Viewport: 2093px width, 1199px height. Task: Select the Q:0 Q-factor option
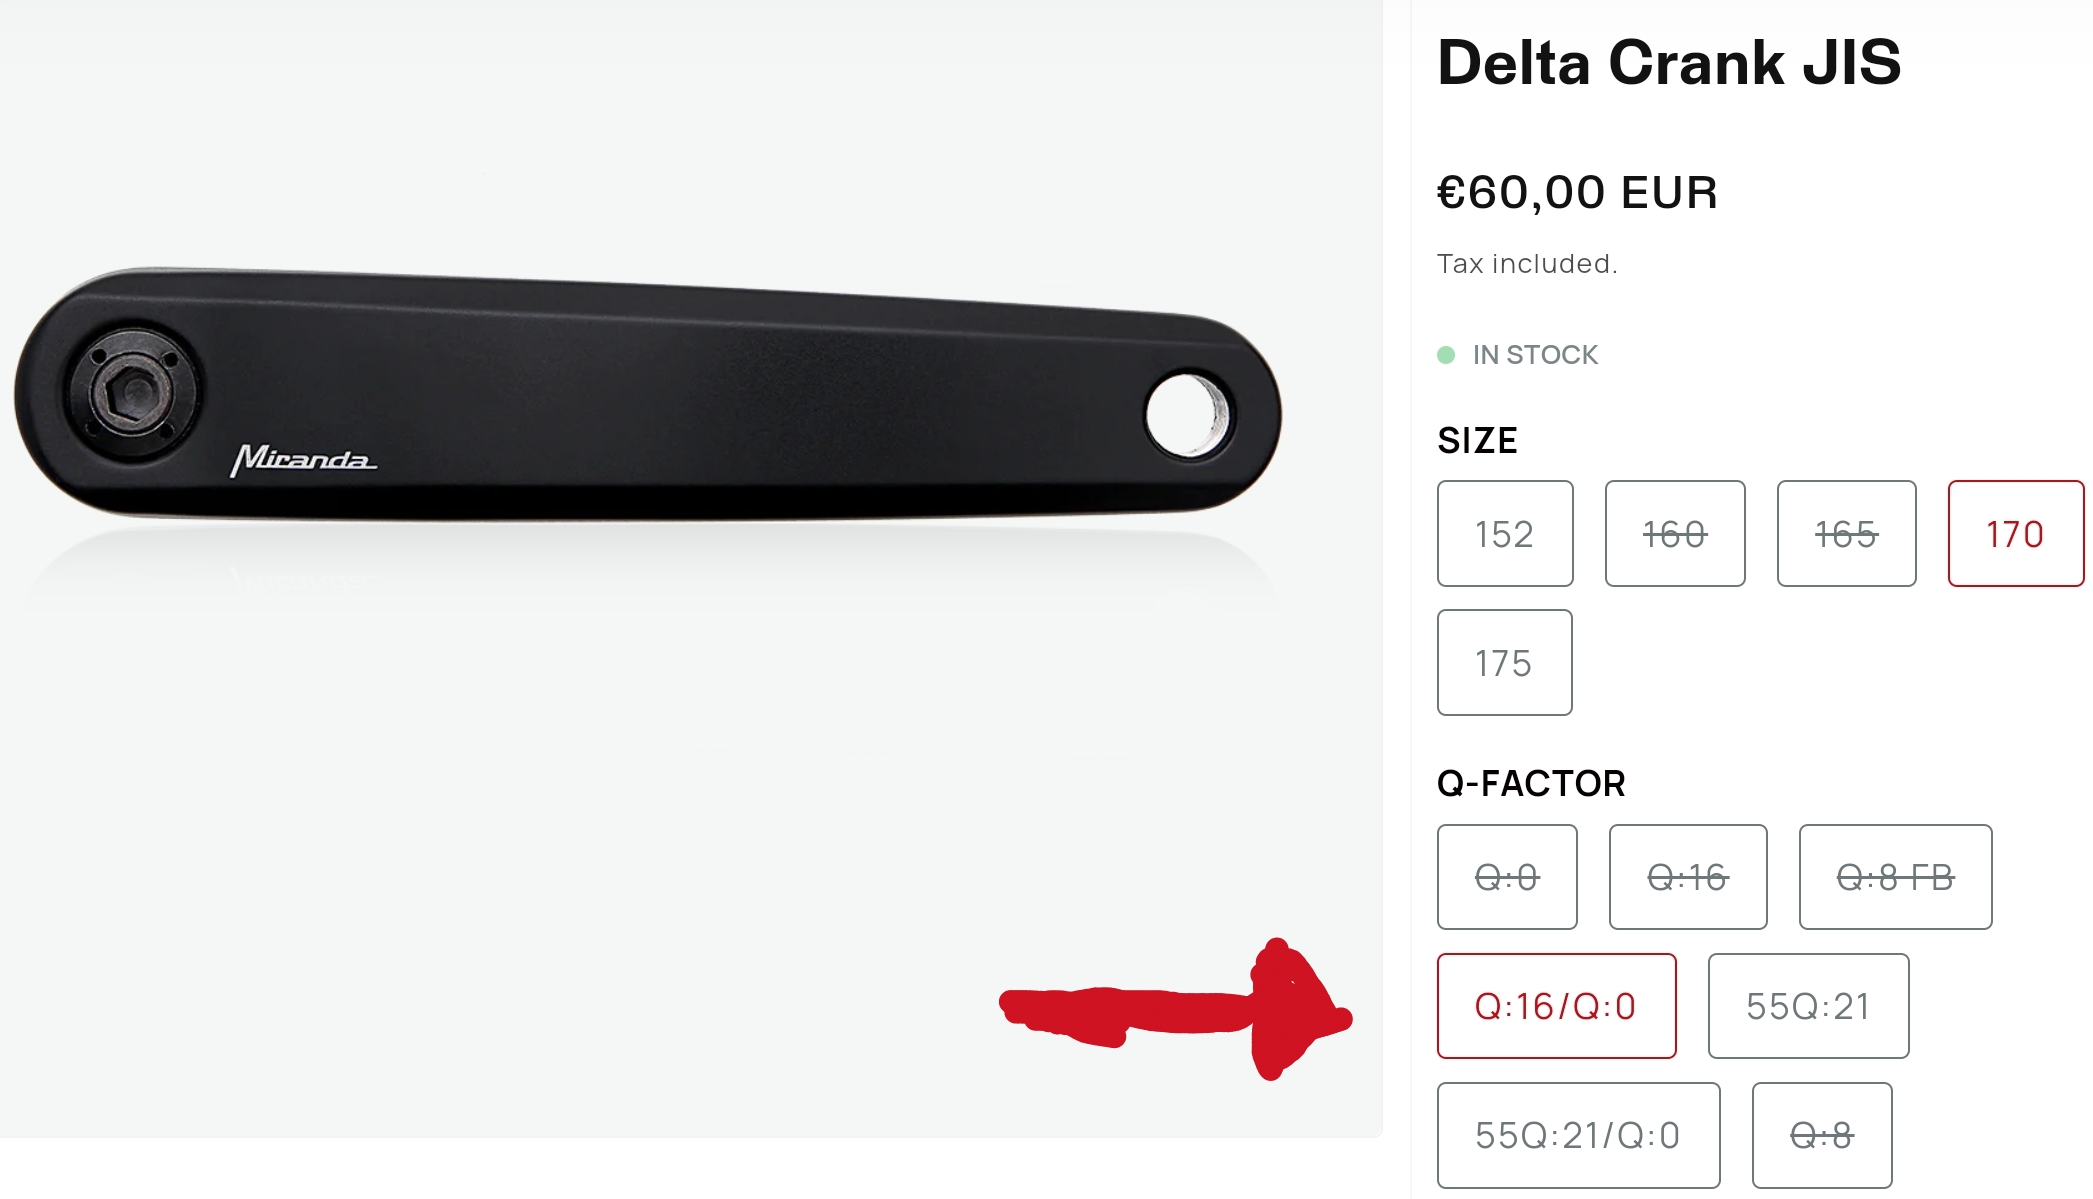pos(1507,877)
